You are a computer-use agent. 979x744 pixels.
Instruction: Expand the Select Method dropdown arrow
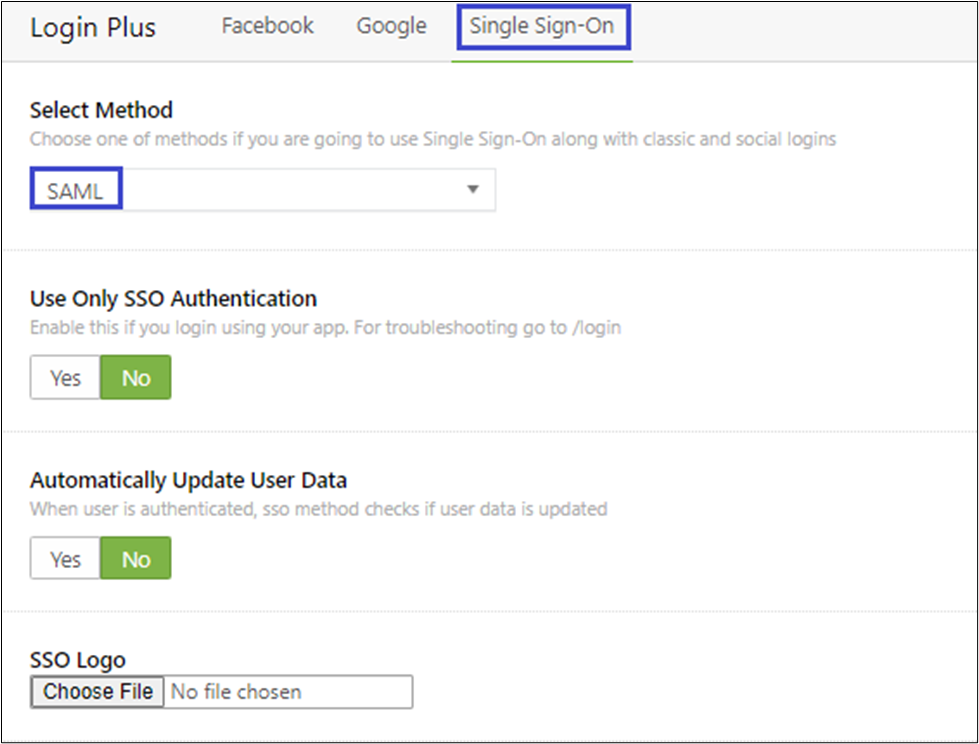pos(473,190)
